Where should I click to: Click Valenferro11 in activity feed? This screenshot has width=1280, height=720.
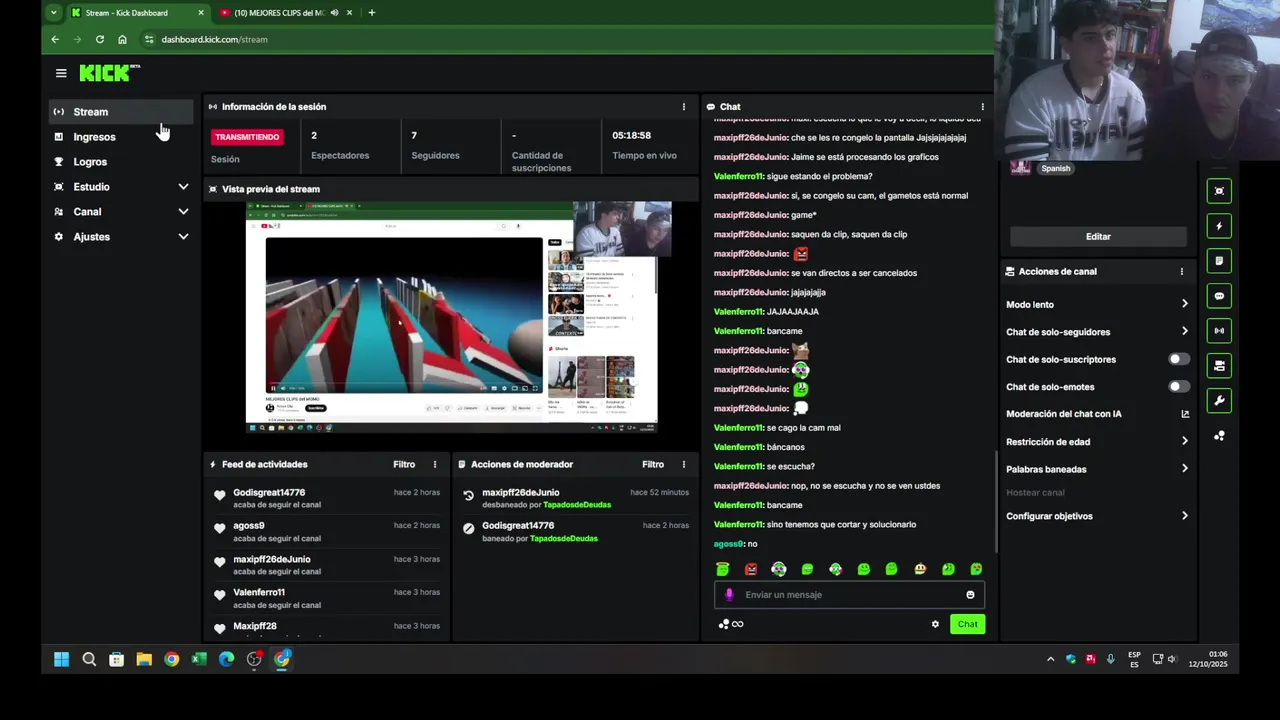[x=259, y=593]
